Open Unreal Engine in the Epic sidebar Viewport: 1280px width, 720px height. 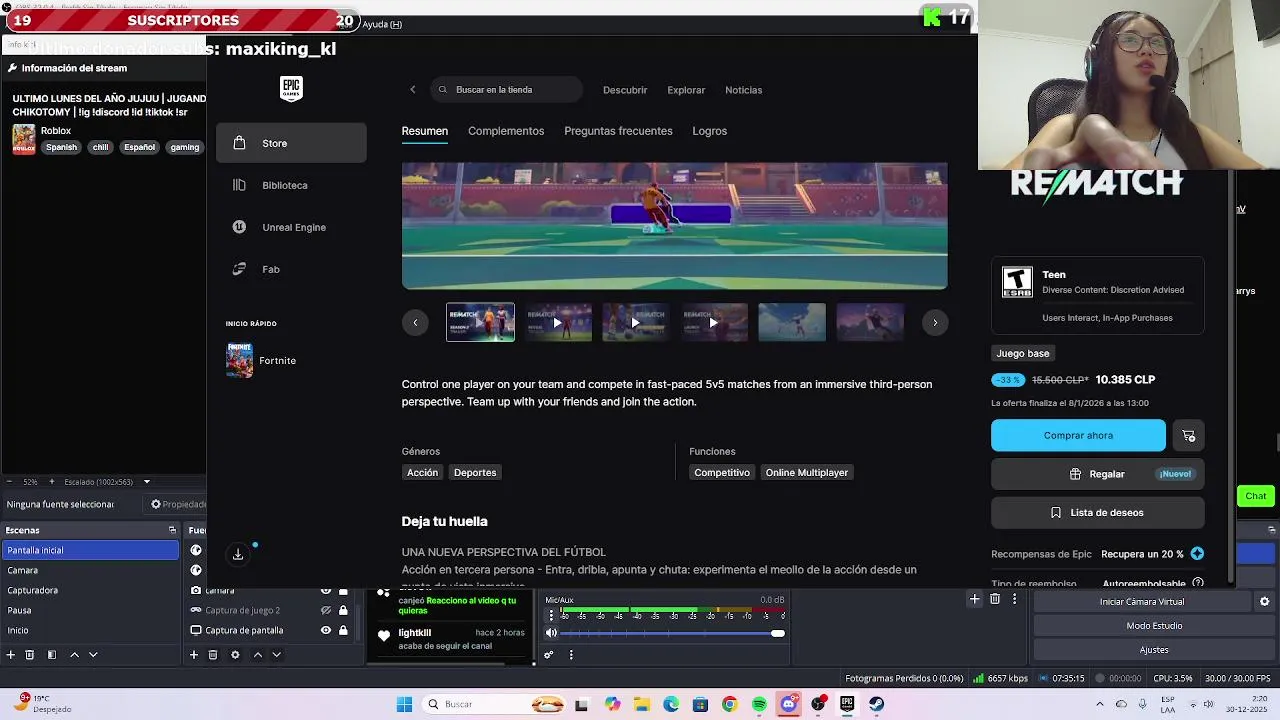(x=291, y=227)
